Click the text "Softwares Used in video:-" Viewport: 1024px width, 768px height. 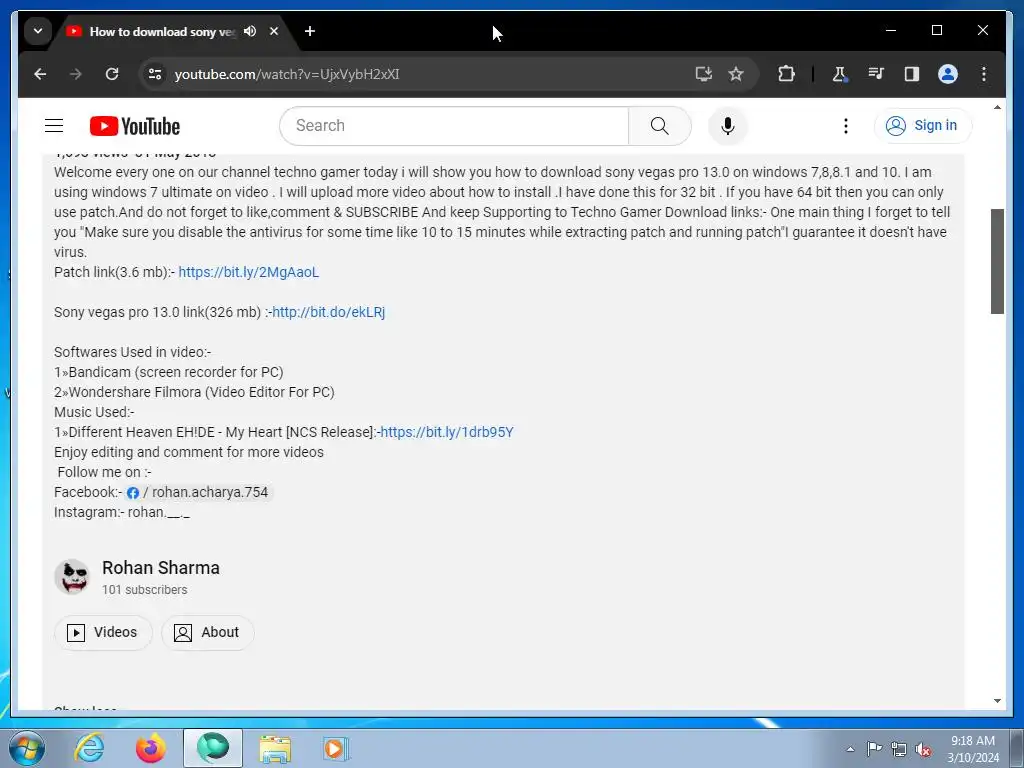(x=133, y=352)
